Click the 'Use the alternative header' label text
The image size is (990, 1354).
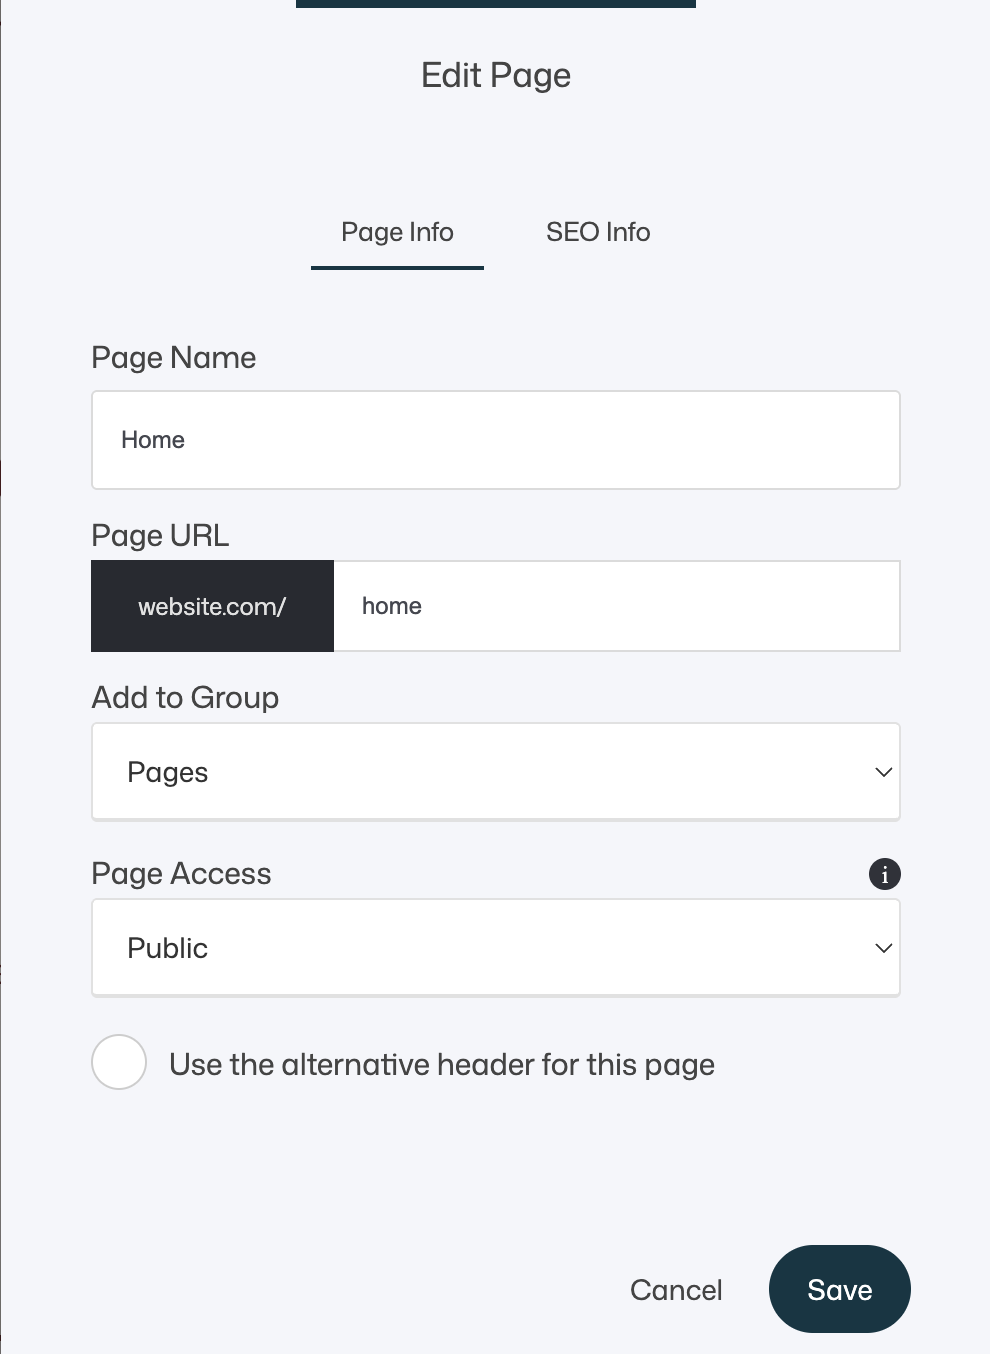(442, 1065)
